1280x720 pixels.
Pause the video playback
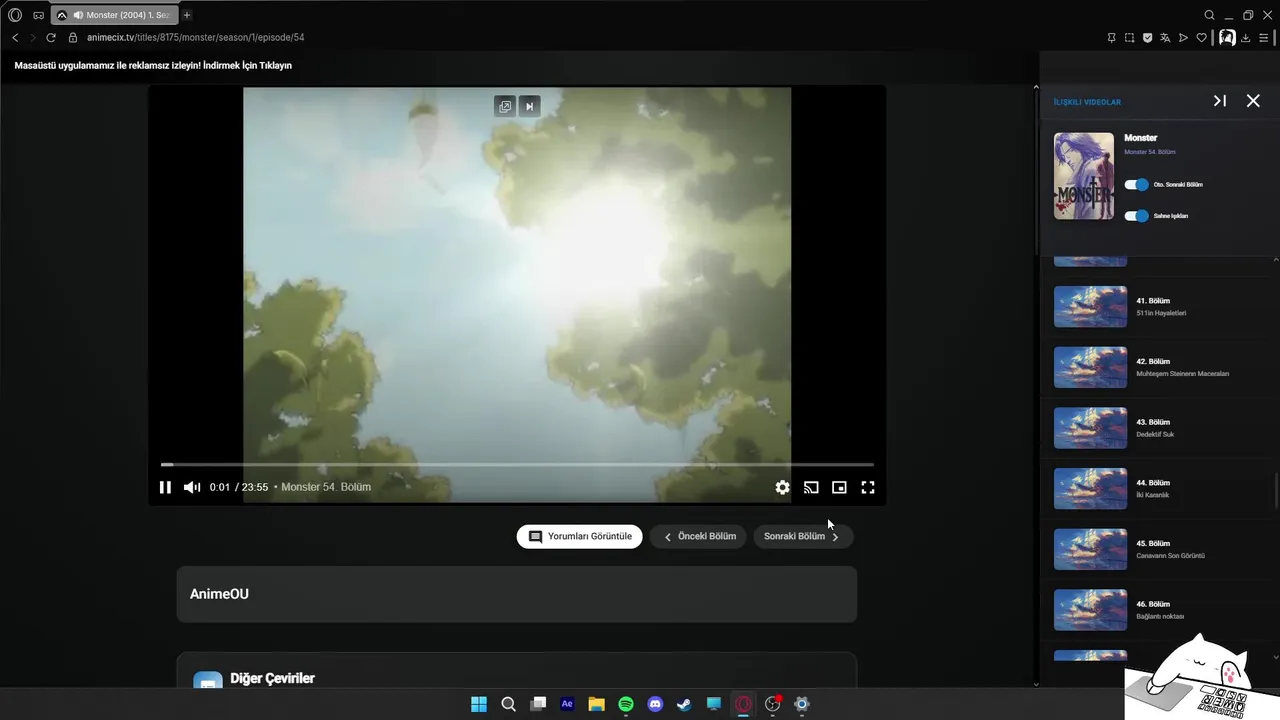tap(165, 487)
